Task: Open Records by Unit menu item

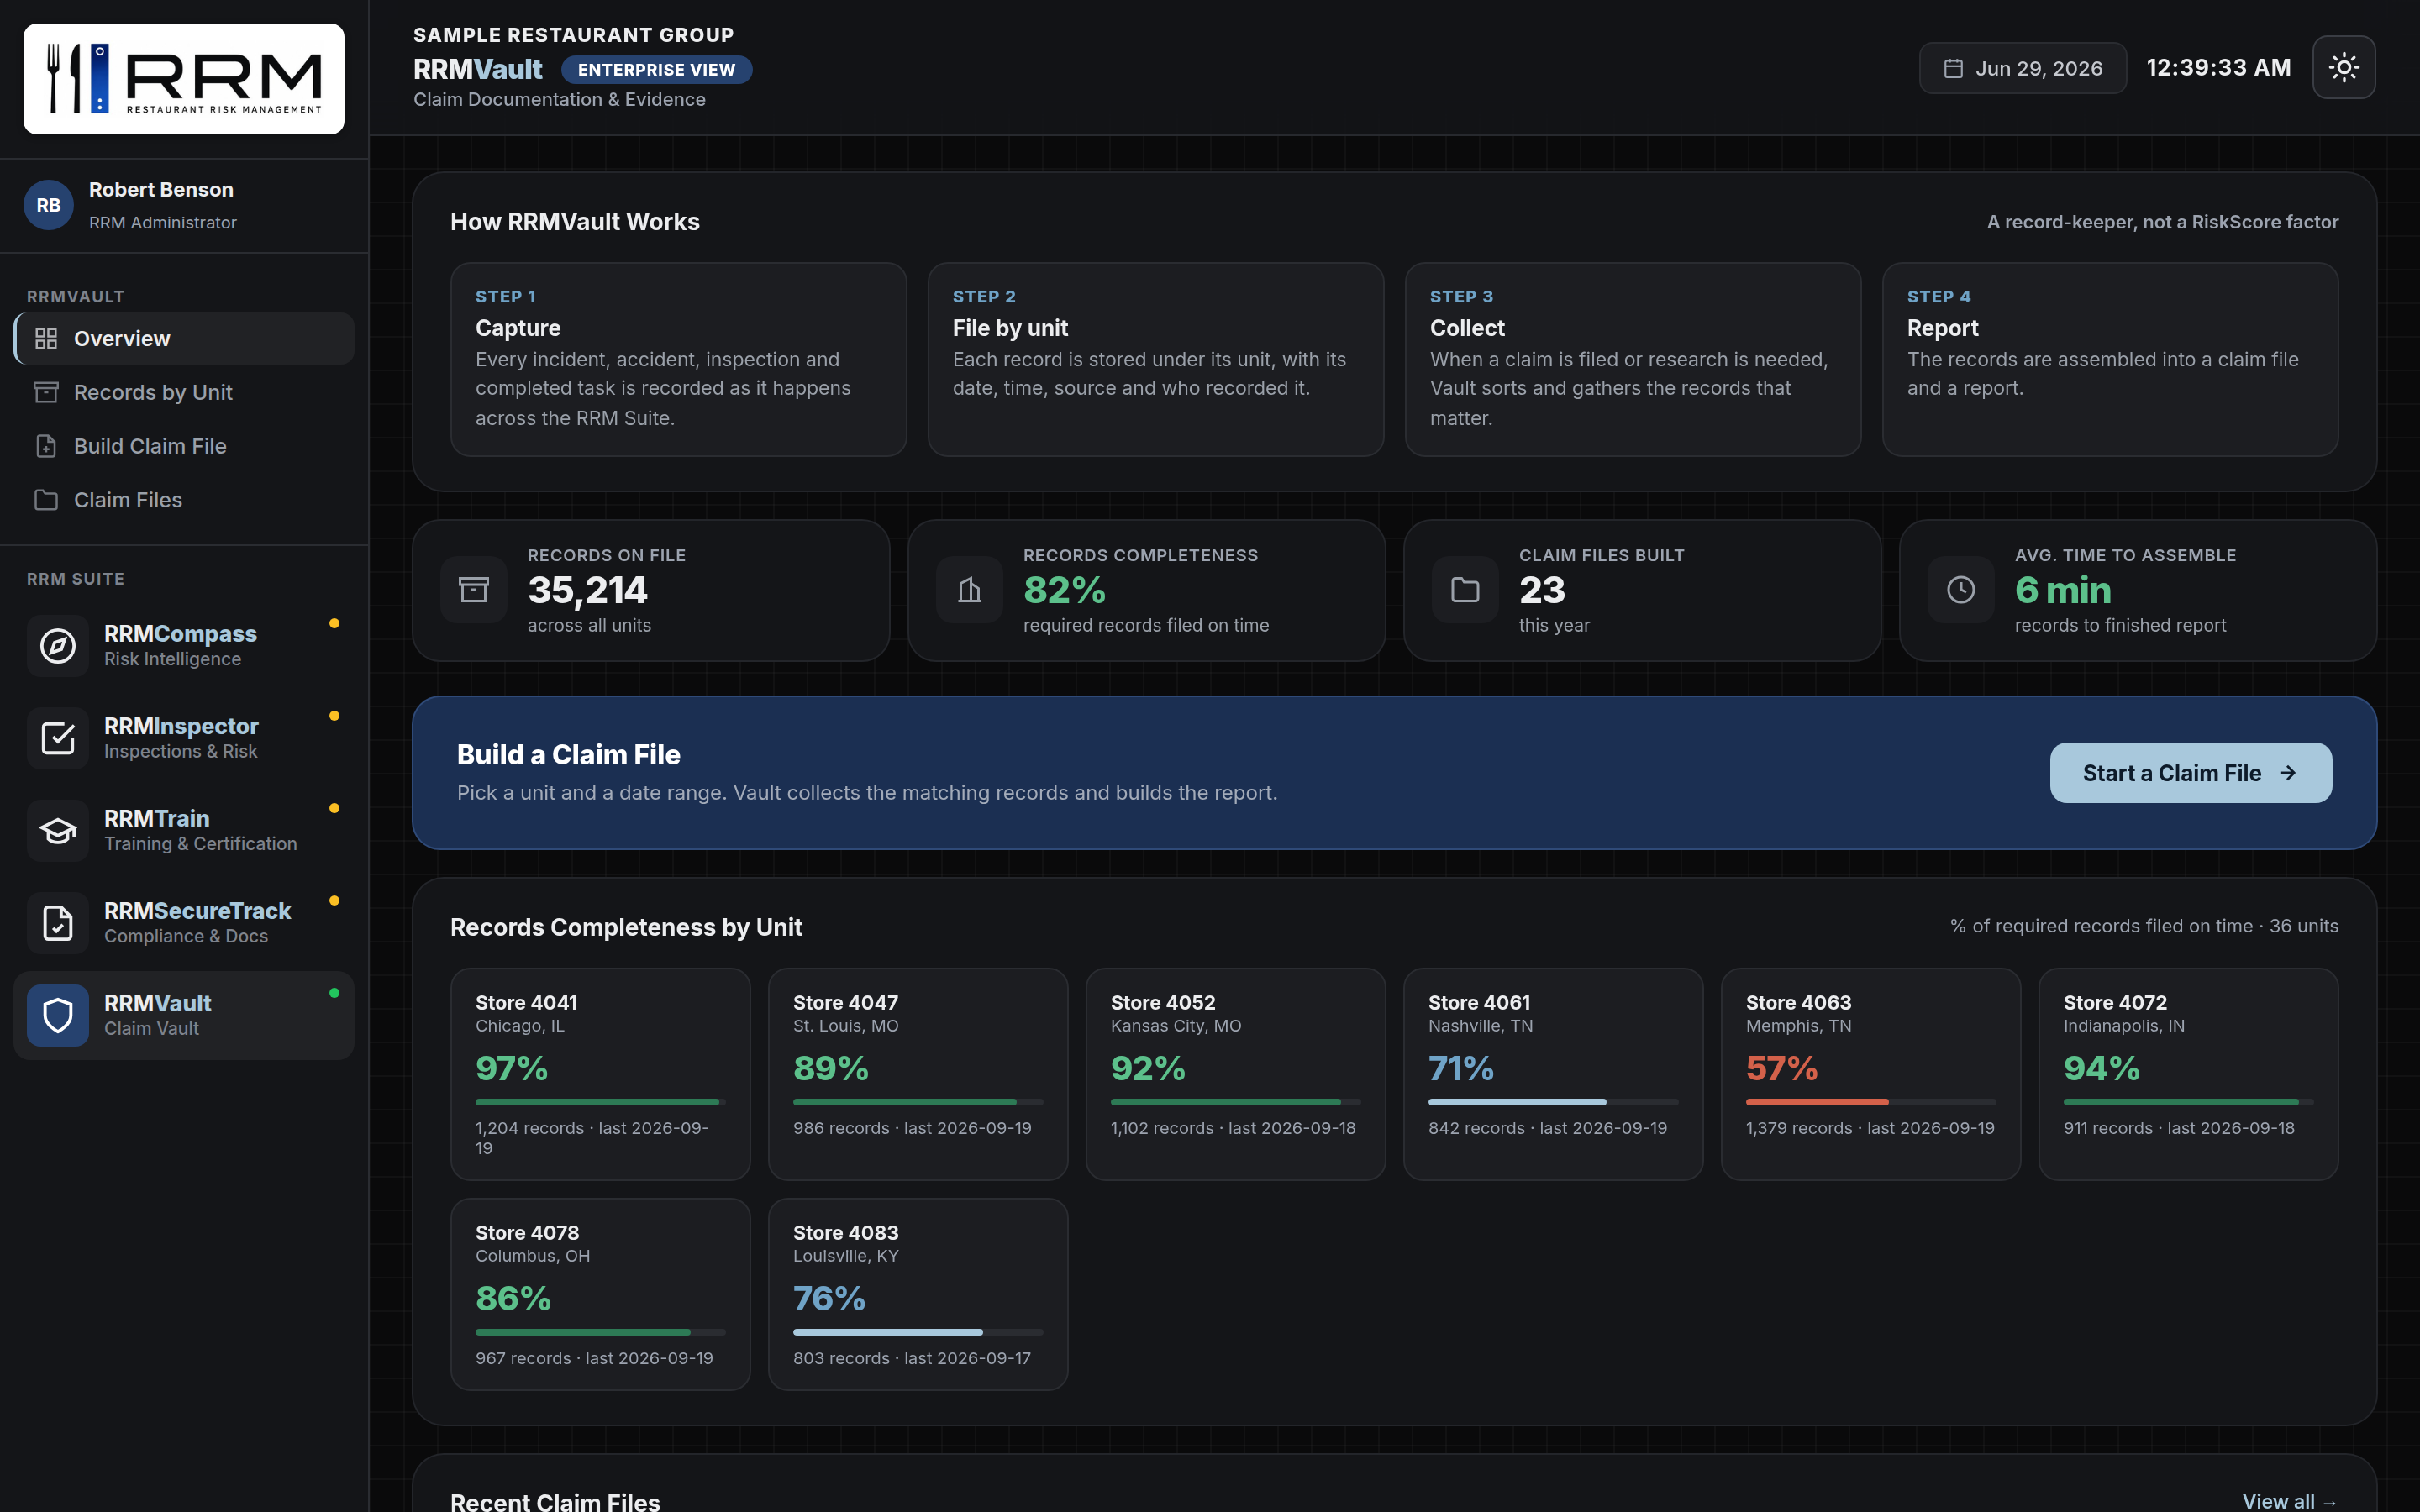Action: (184, 392)
